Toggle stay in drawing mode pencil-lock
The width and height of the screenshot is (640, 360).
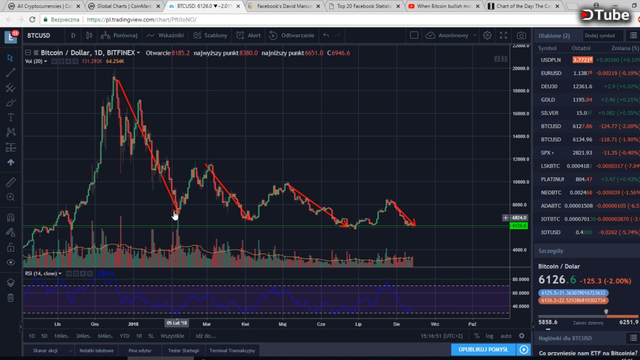pos(11,232)
